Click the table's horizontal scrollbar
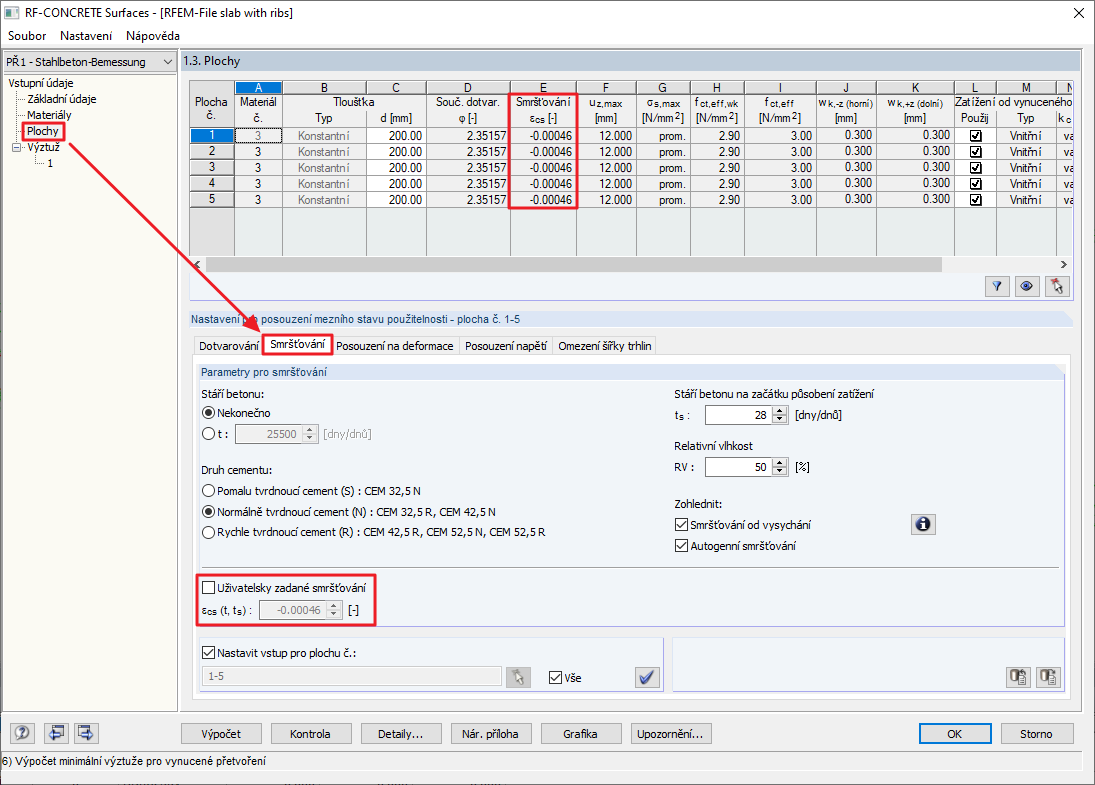Viewport: 1095px width, 785px height. click(573, 265)
